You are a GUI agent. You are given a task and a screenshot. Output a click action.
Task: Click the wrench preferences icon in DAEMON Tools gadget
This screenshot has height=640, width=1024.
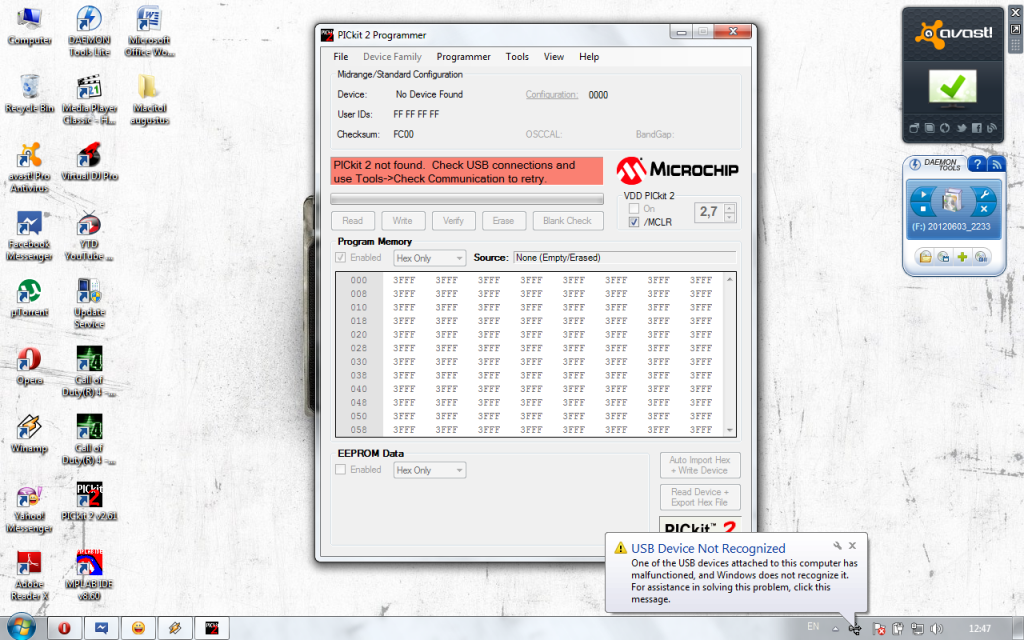pos(984,194)
